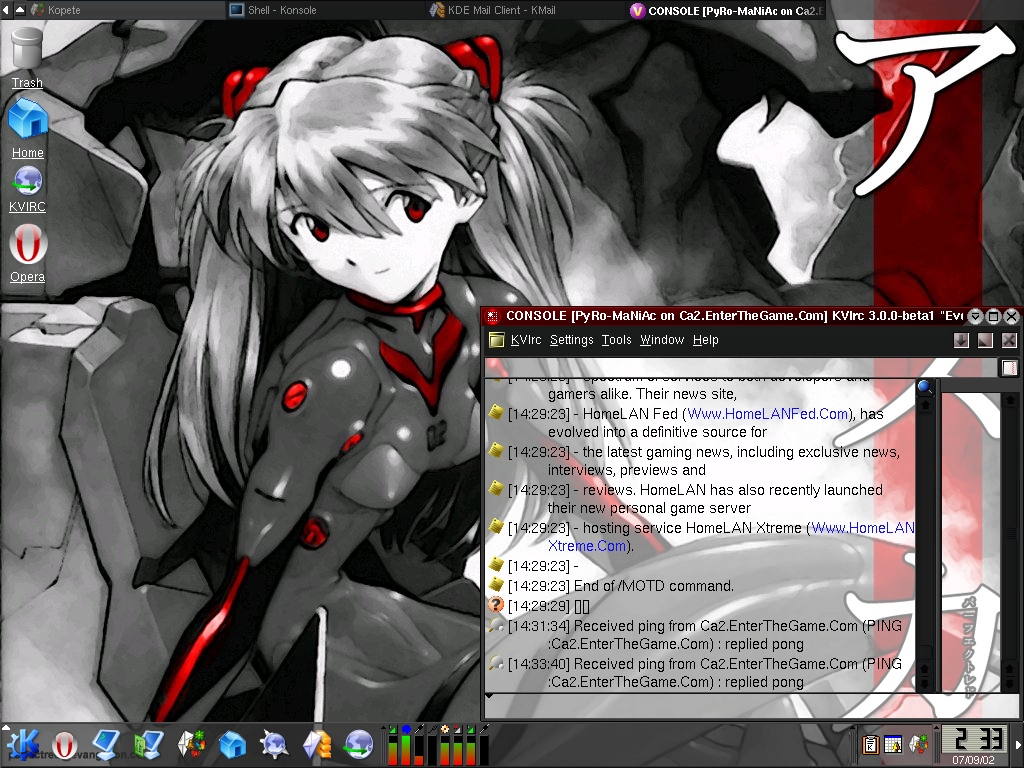1024x768 pixels.
Task: Hide bottom panel with right edge arrow
Action: pyautogui.click(x=1018, y=745)
